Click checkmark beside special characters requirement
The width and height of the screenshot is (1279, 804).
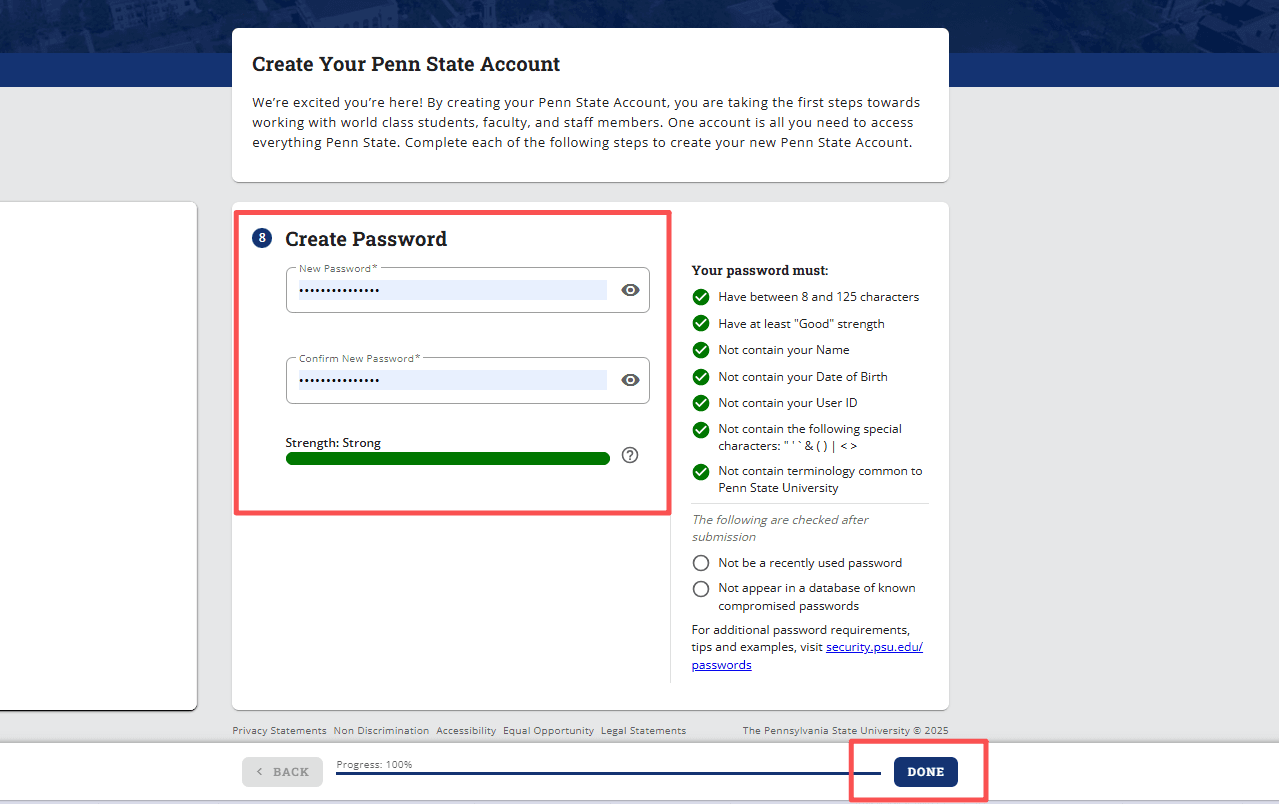(701, 430)
